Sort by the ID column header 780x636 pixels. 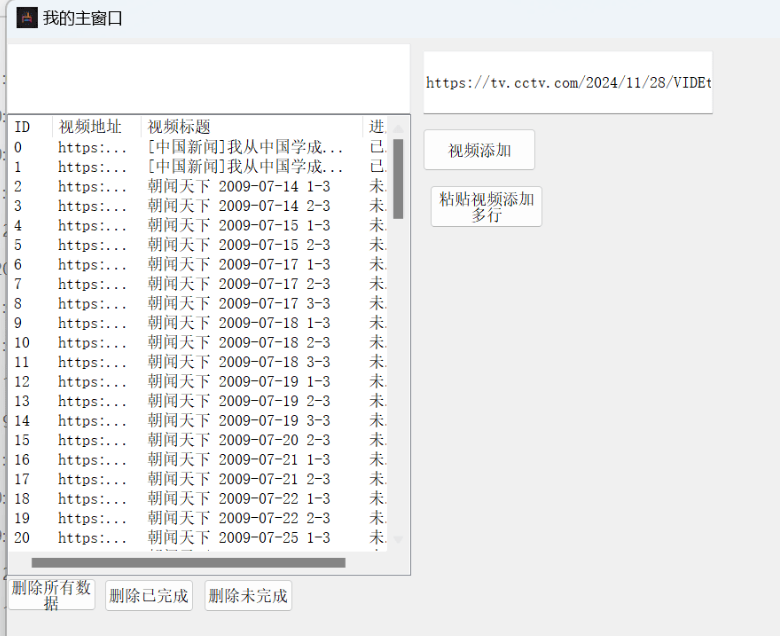coord(22,127)
